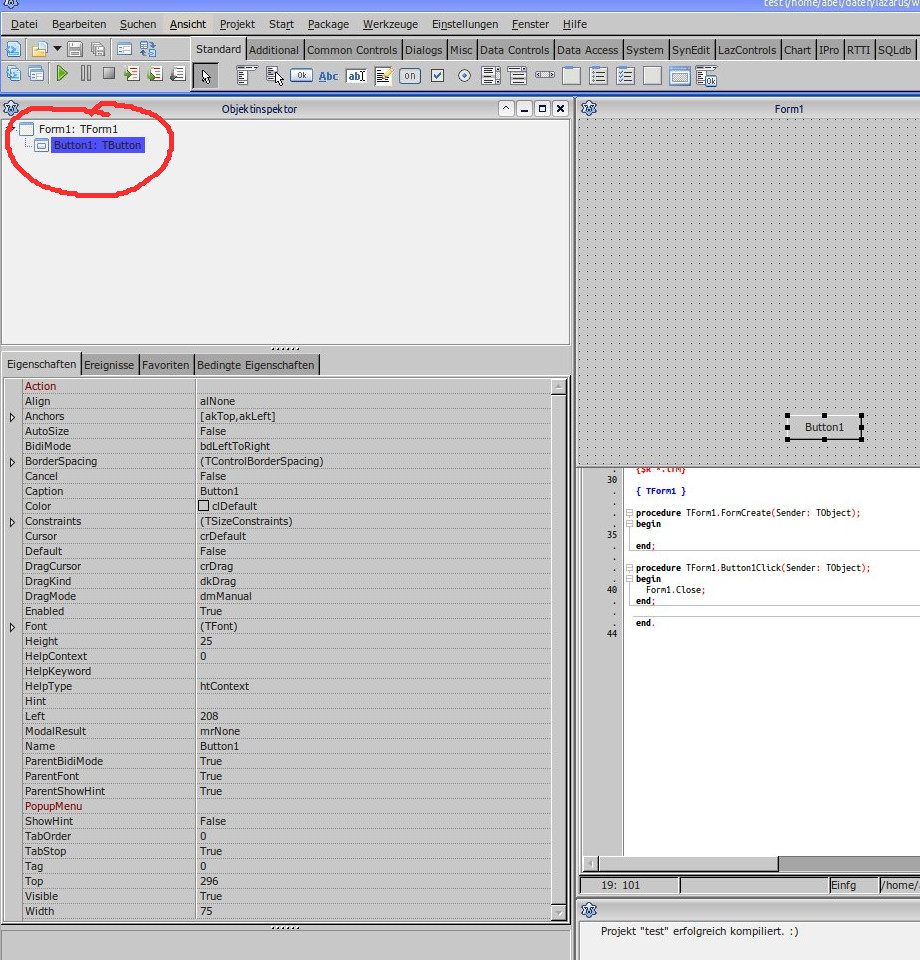Select the TLabel 'Abc' palette component
Viewport: 920px width, 960px height.
pyautogui.click(x=328, y=75)
